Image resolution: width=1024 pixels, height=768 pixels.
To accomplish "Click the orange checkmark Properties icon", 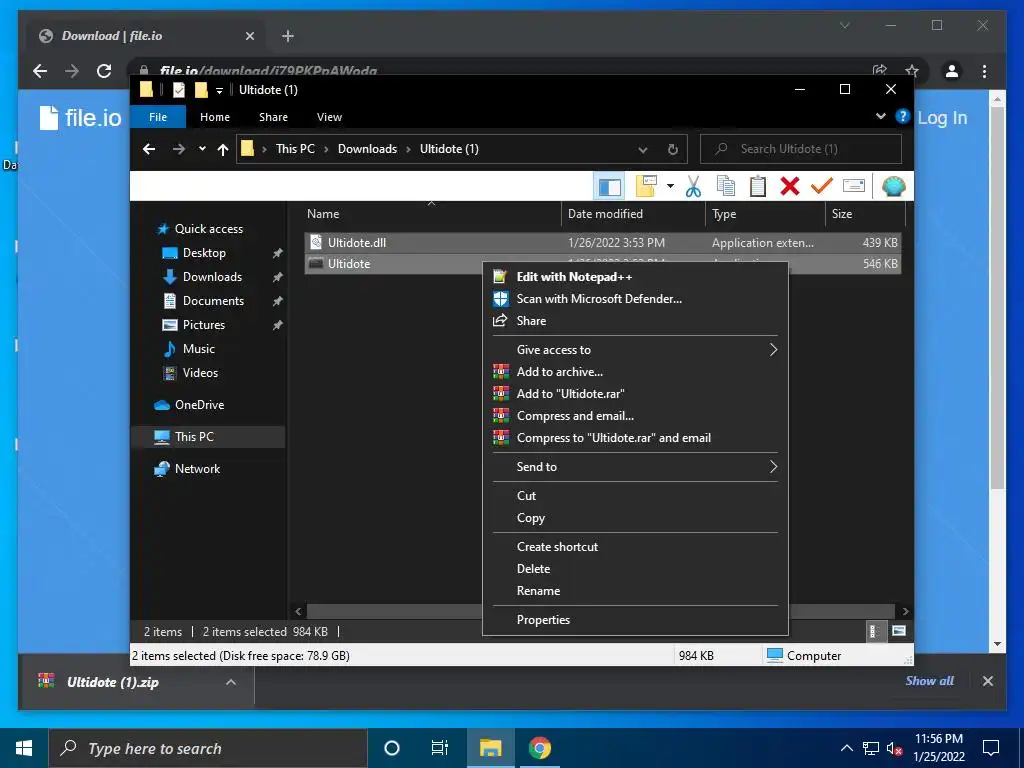I will tap(822, 186).
